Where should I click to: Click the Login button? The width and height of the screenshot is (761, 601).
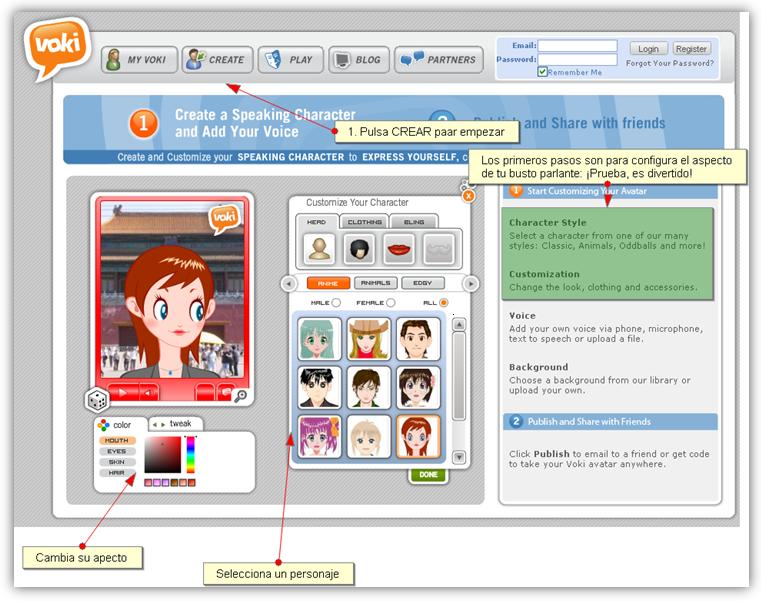(x=648, y=49)
